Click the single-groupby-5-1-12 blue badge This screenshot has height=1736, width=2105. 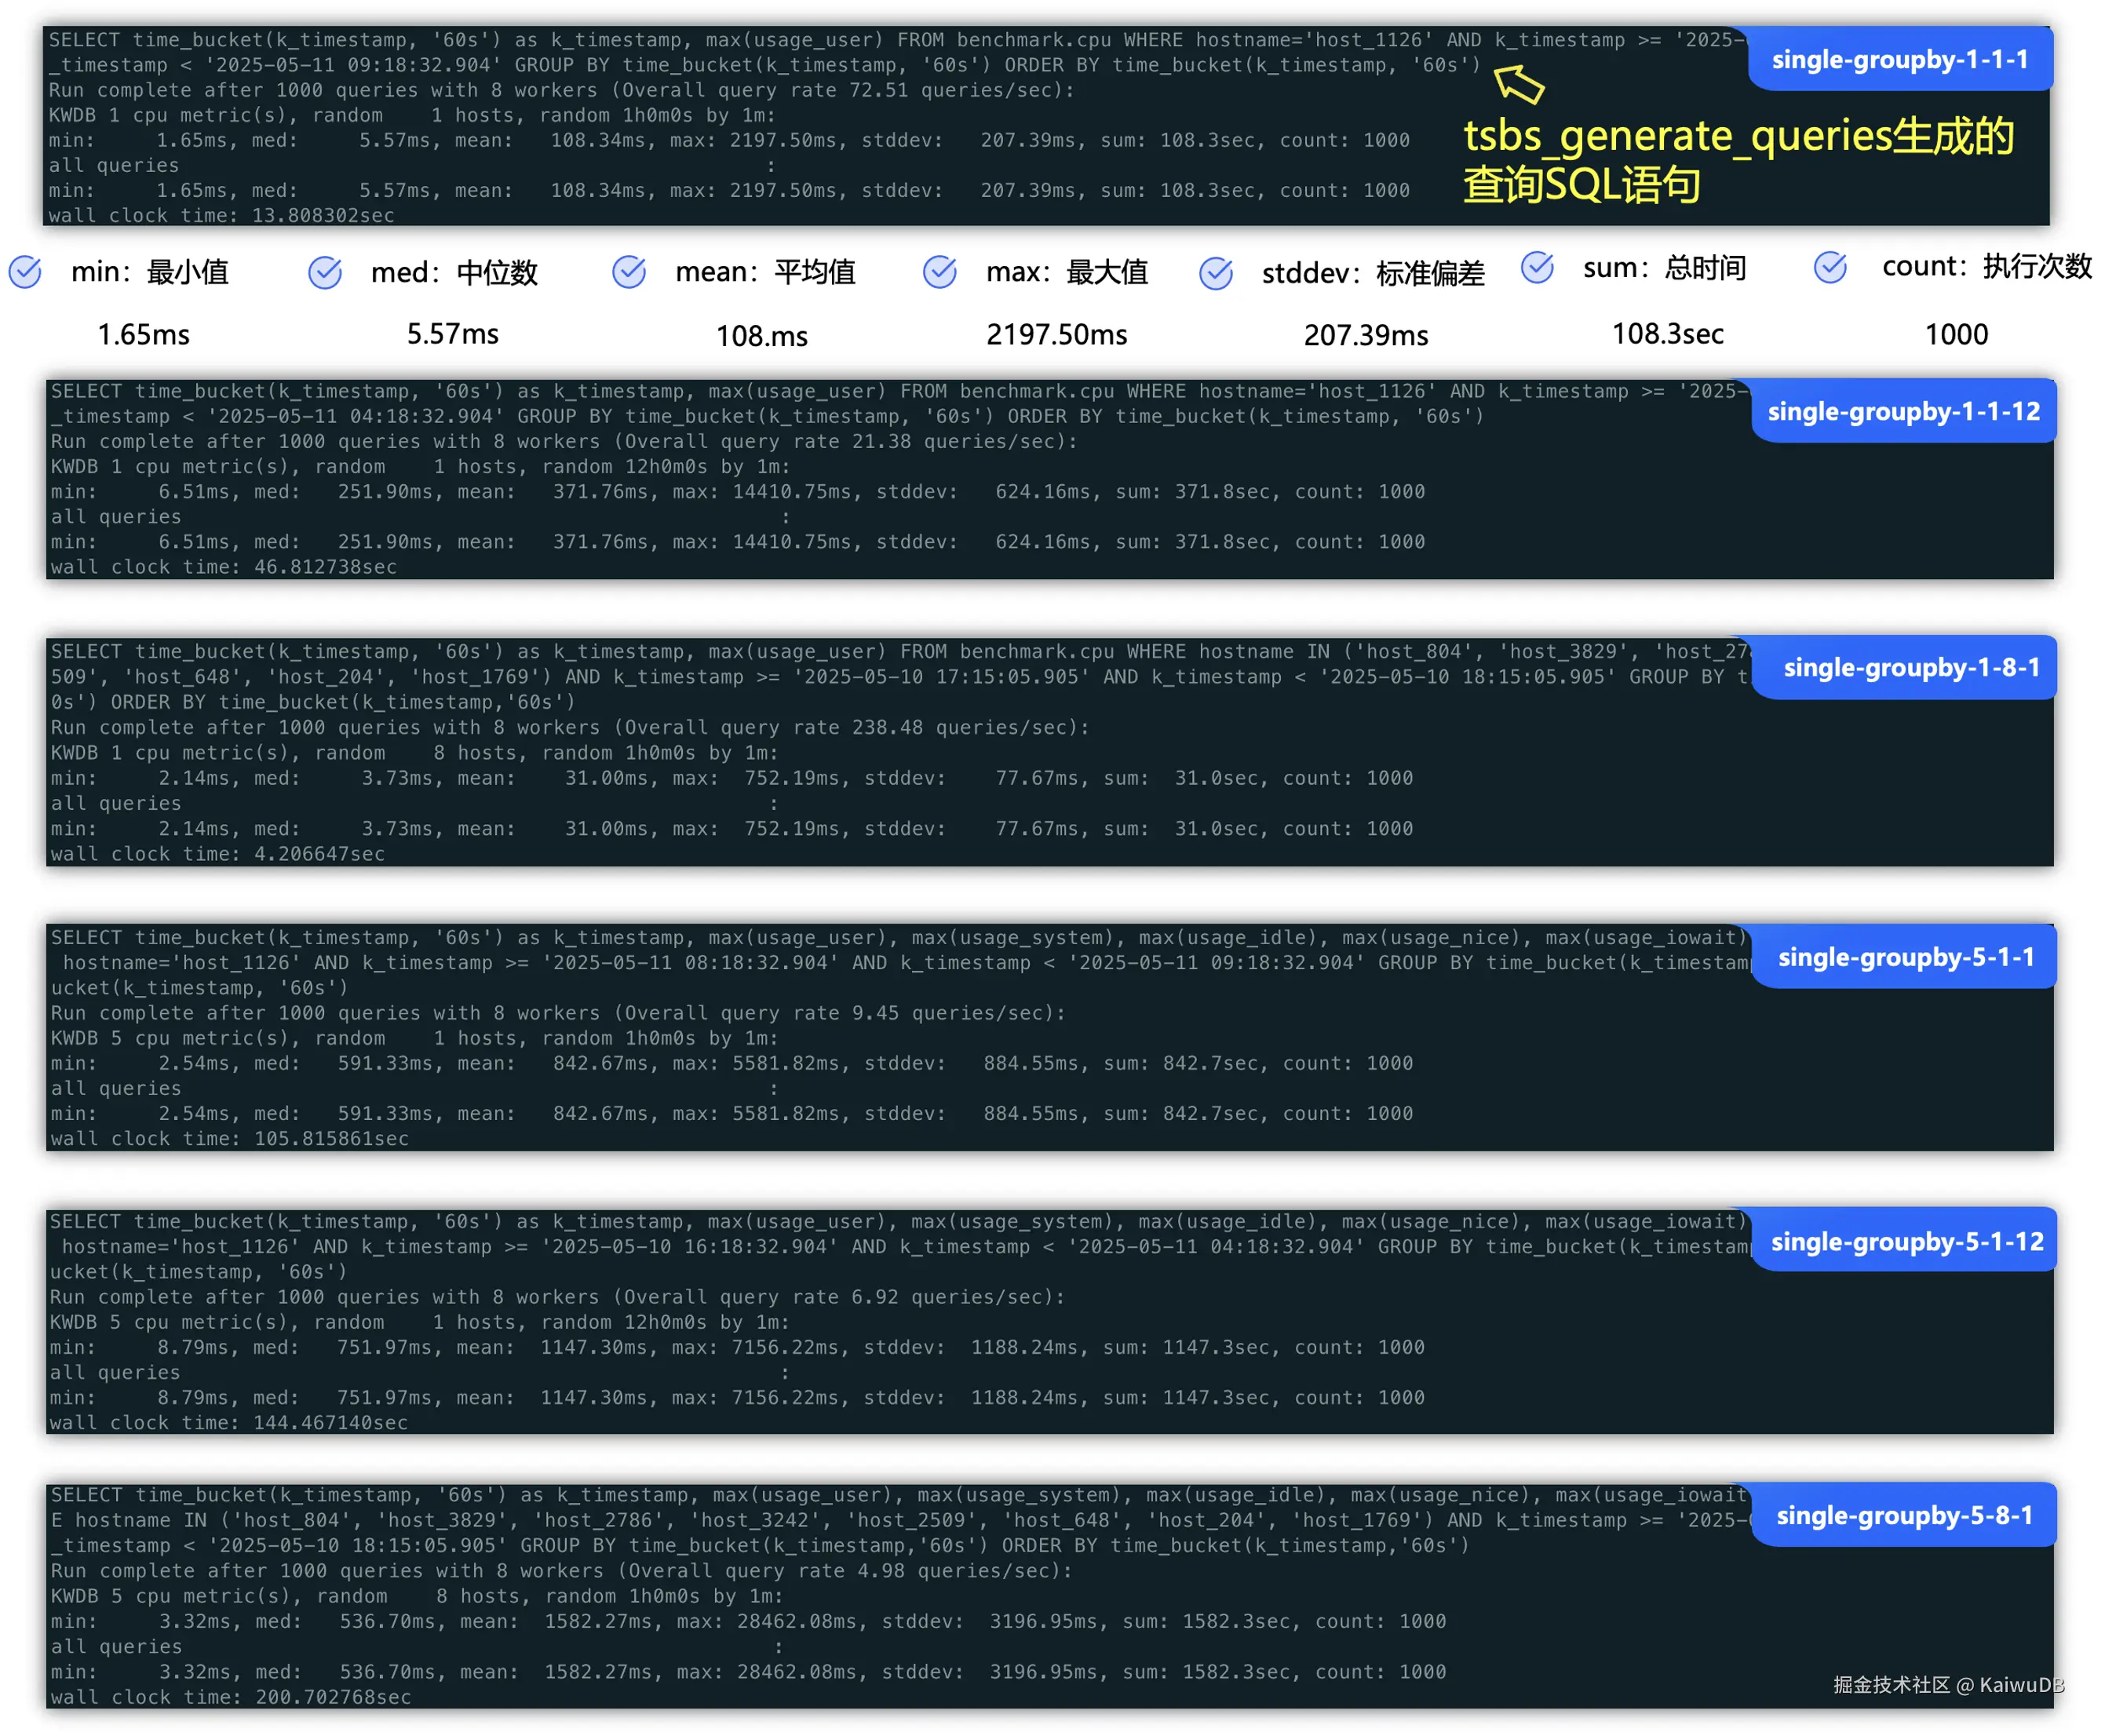tap(1907, 1241)
